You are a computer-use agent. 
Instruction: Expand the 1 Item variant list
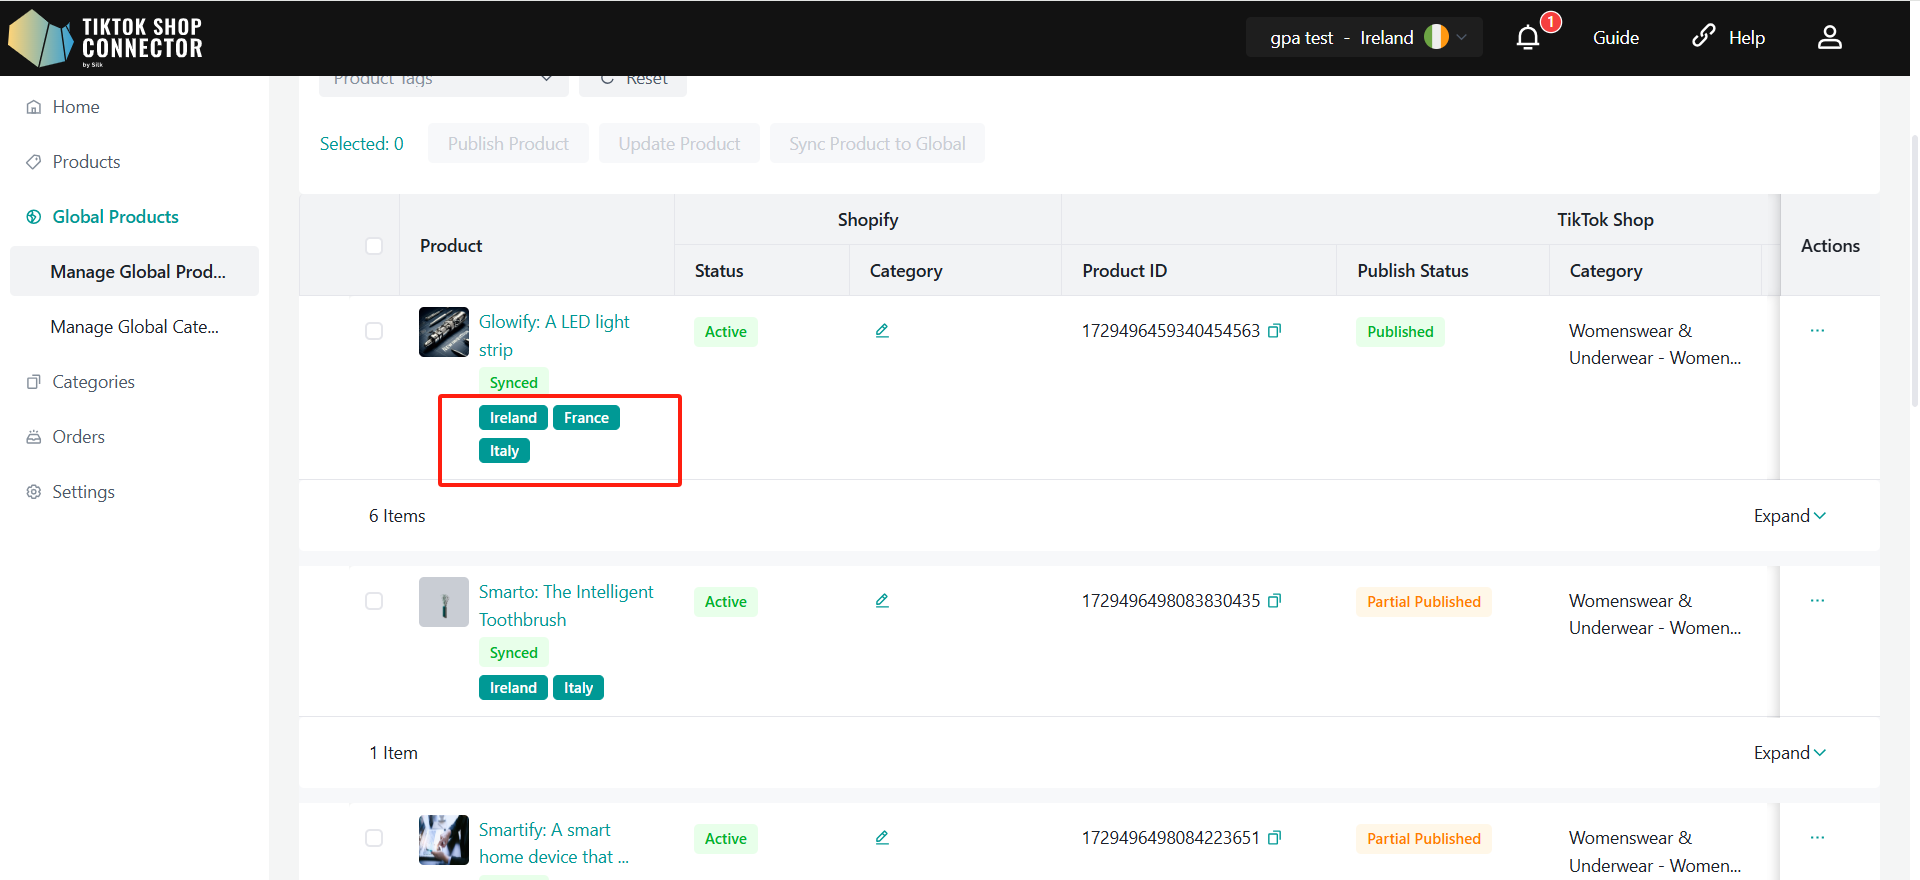(1790, 753)
